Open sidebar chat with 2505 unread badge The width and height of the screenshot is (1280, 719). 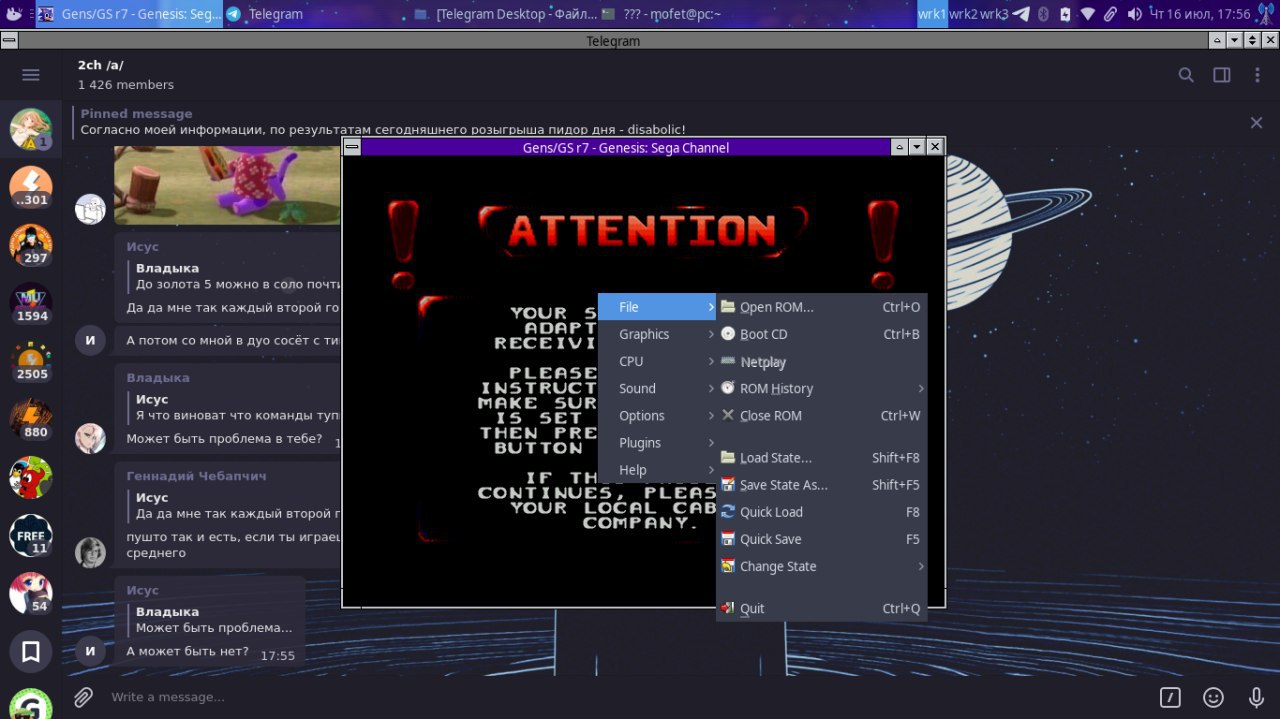[x=31, y=362]
